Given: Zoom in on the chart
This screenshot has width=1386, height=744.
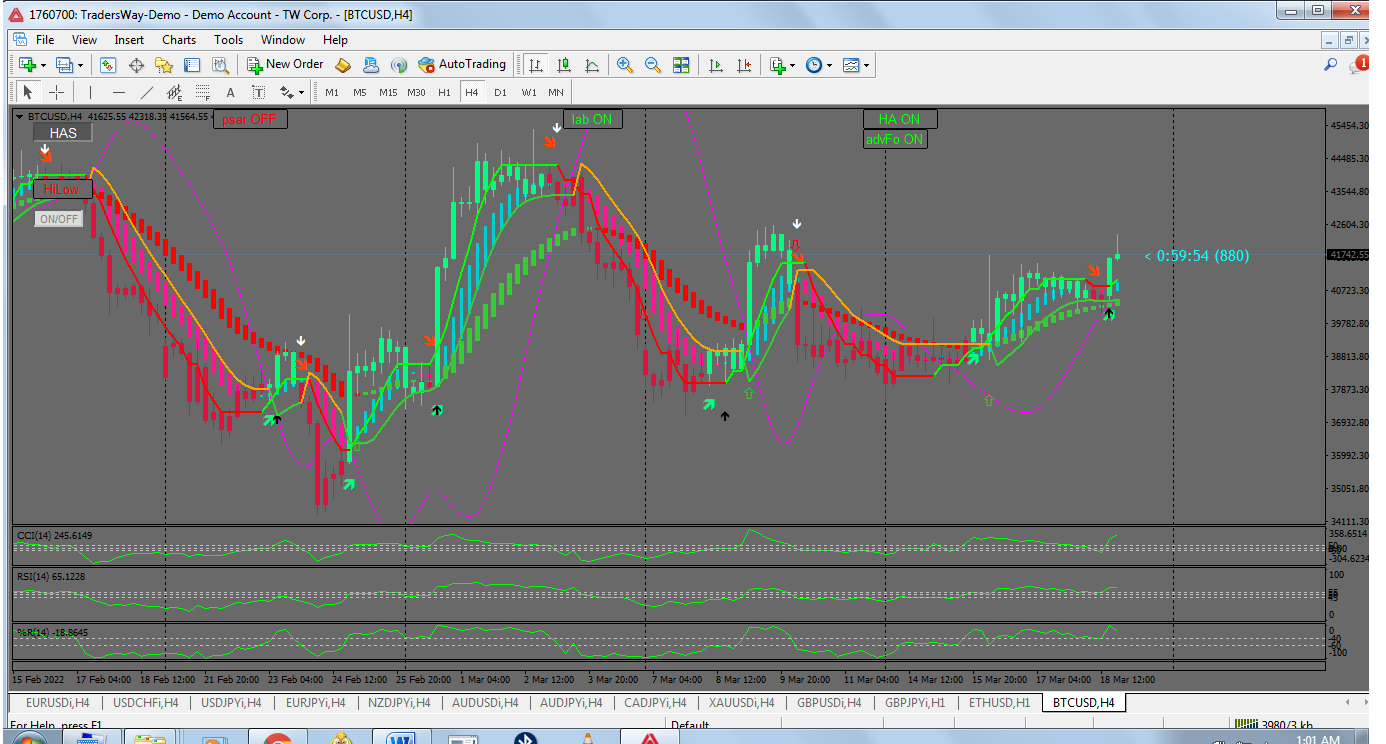Looking at the screenshot, I should click(625, 65).
